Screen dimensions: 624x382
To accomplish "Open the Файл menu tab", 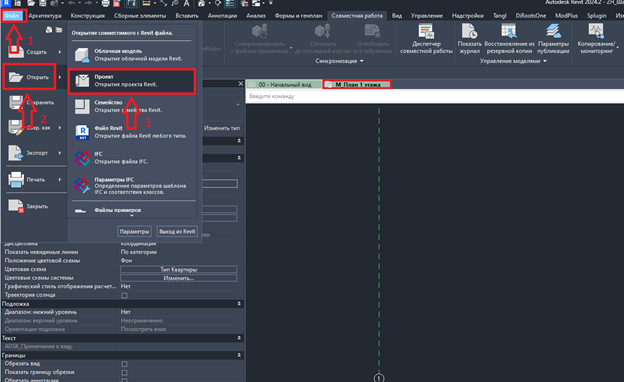I will tap(12, 16).
